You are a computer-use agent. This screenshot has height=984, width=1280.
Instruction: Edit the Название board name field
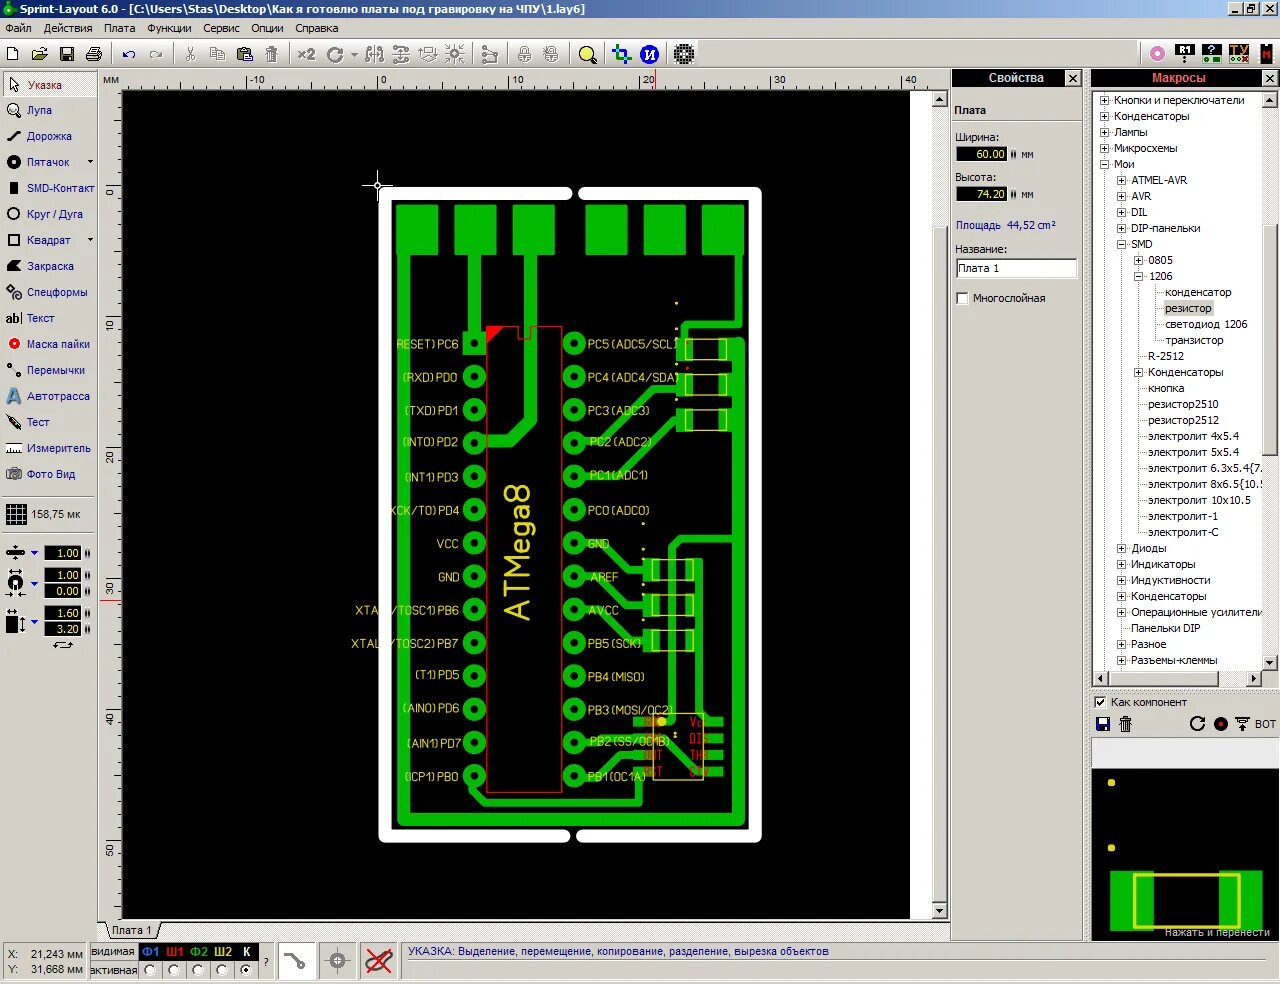click(1016, 268)
